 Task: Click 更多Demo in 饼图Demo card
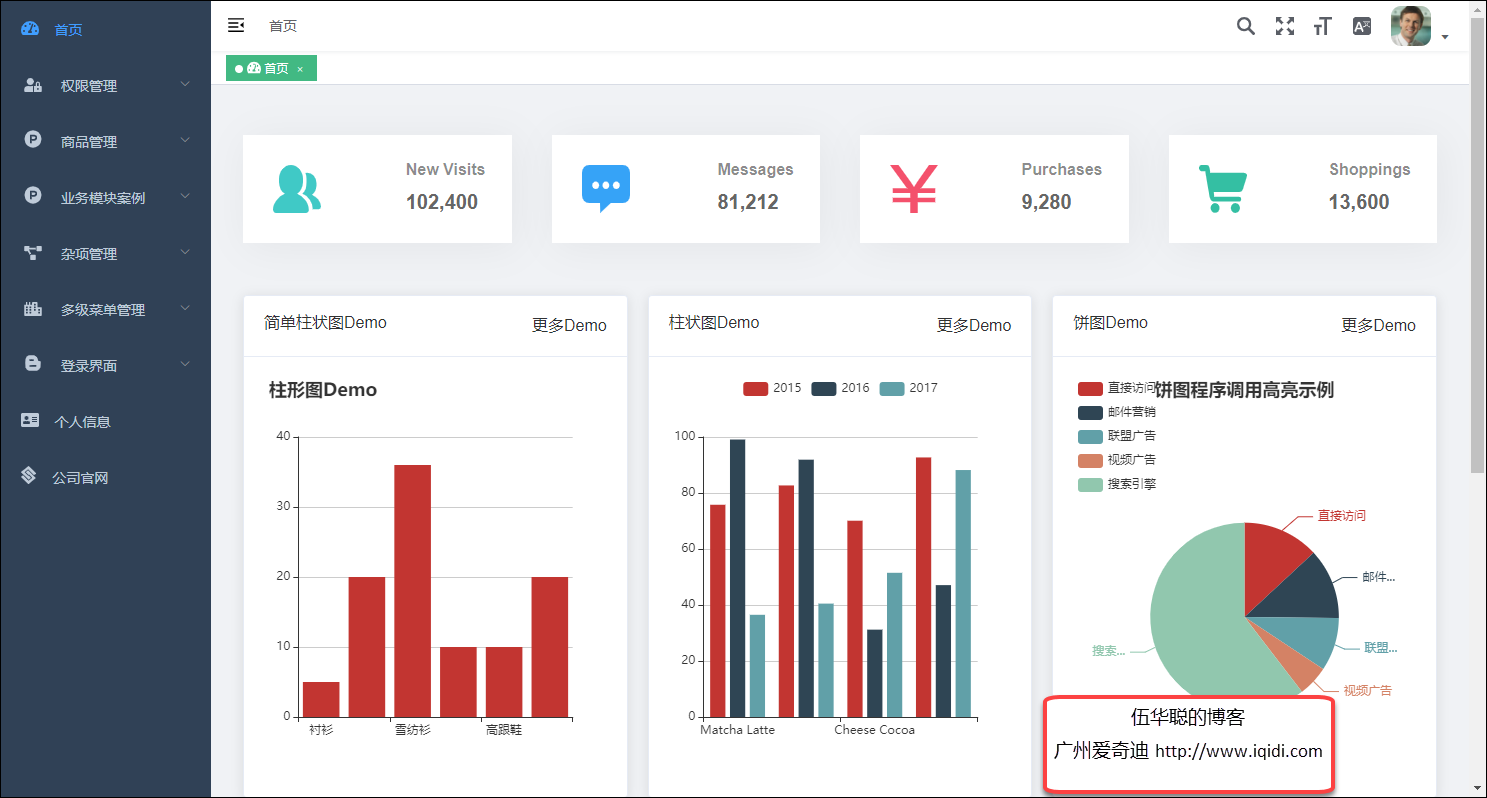tap(1378, 325)
